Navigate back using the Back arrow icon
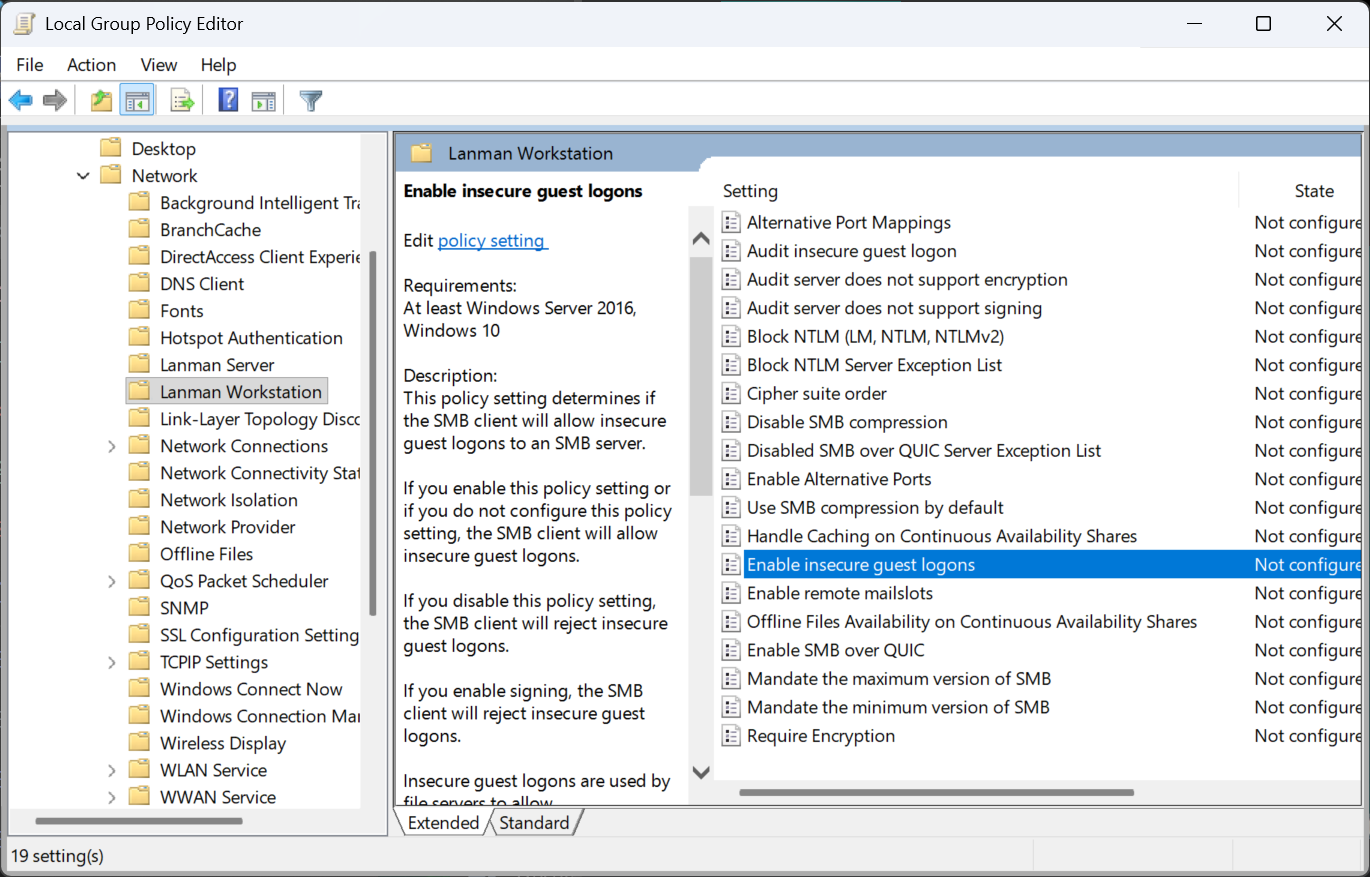 tap(21, 99)
